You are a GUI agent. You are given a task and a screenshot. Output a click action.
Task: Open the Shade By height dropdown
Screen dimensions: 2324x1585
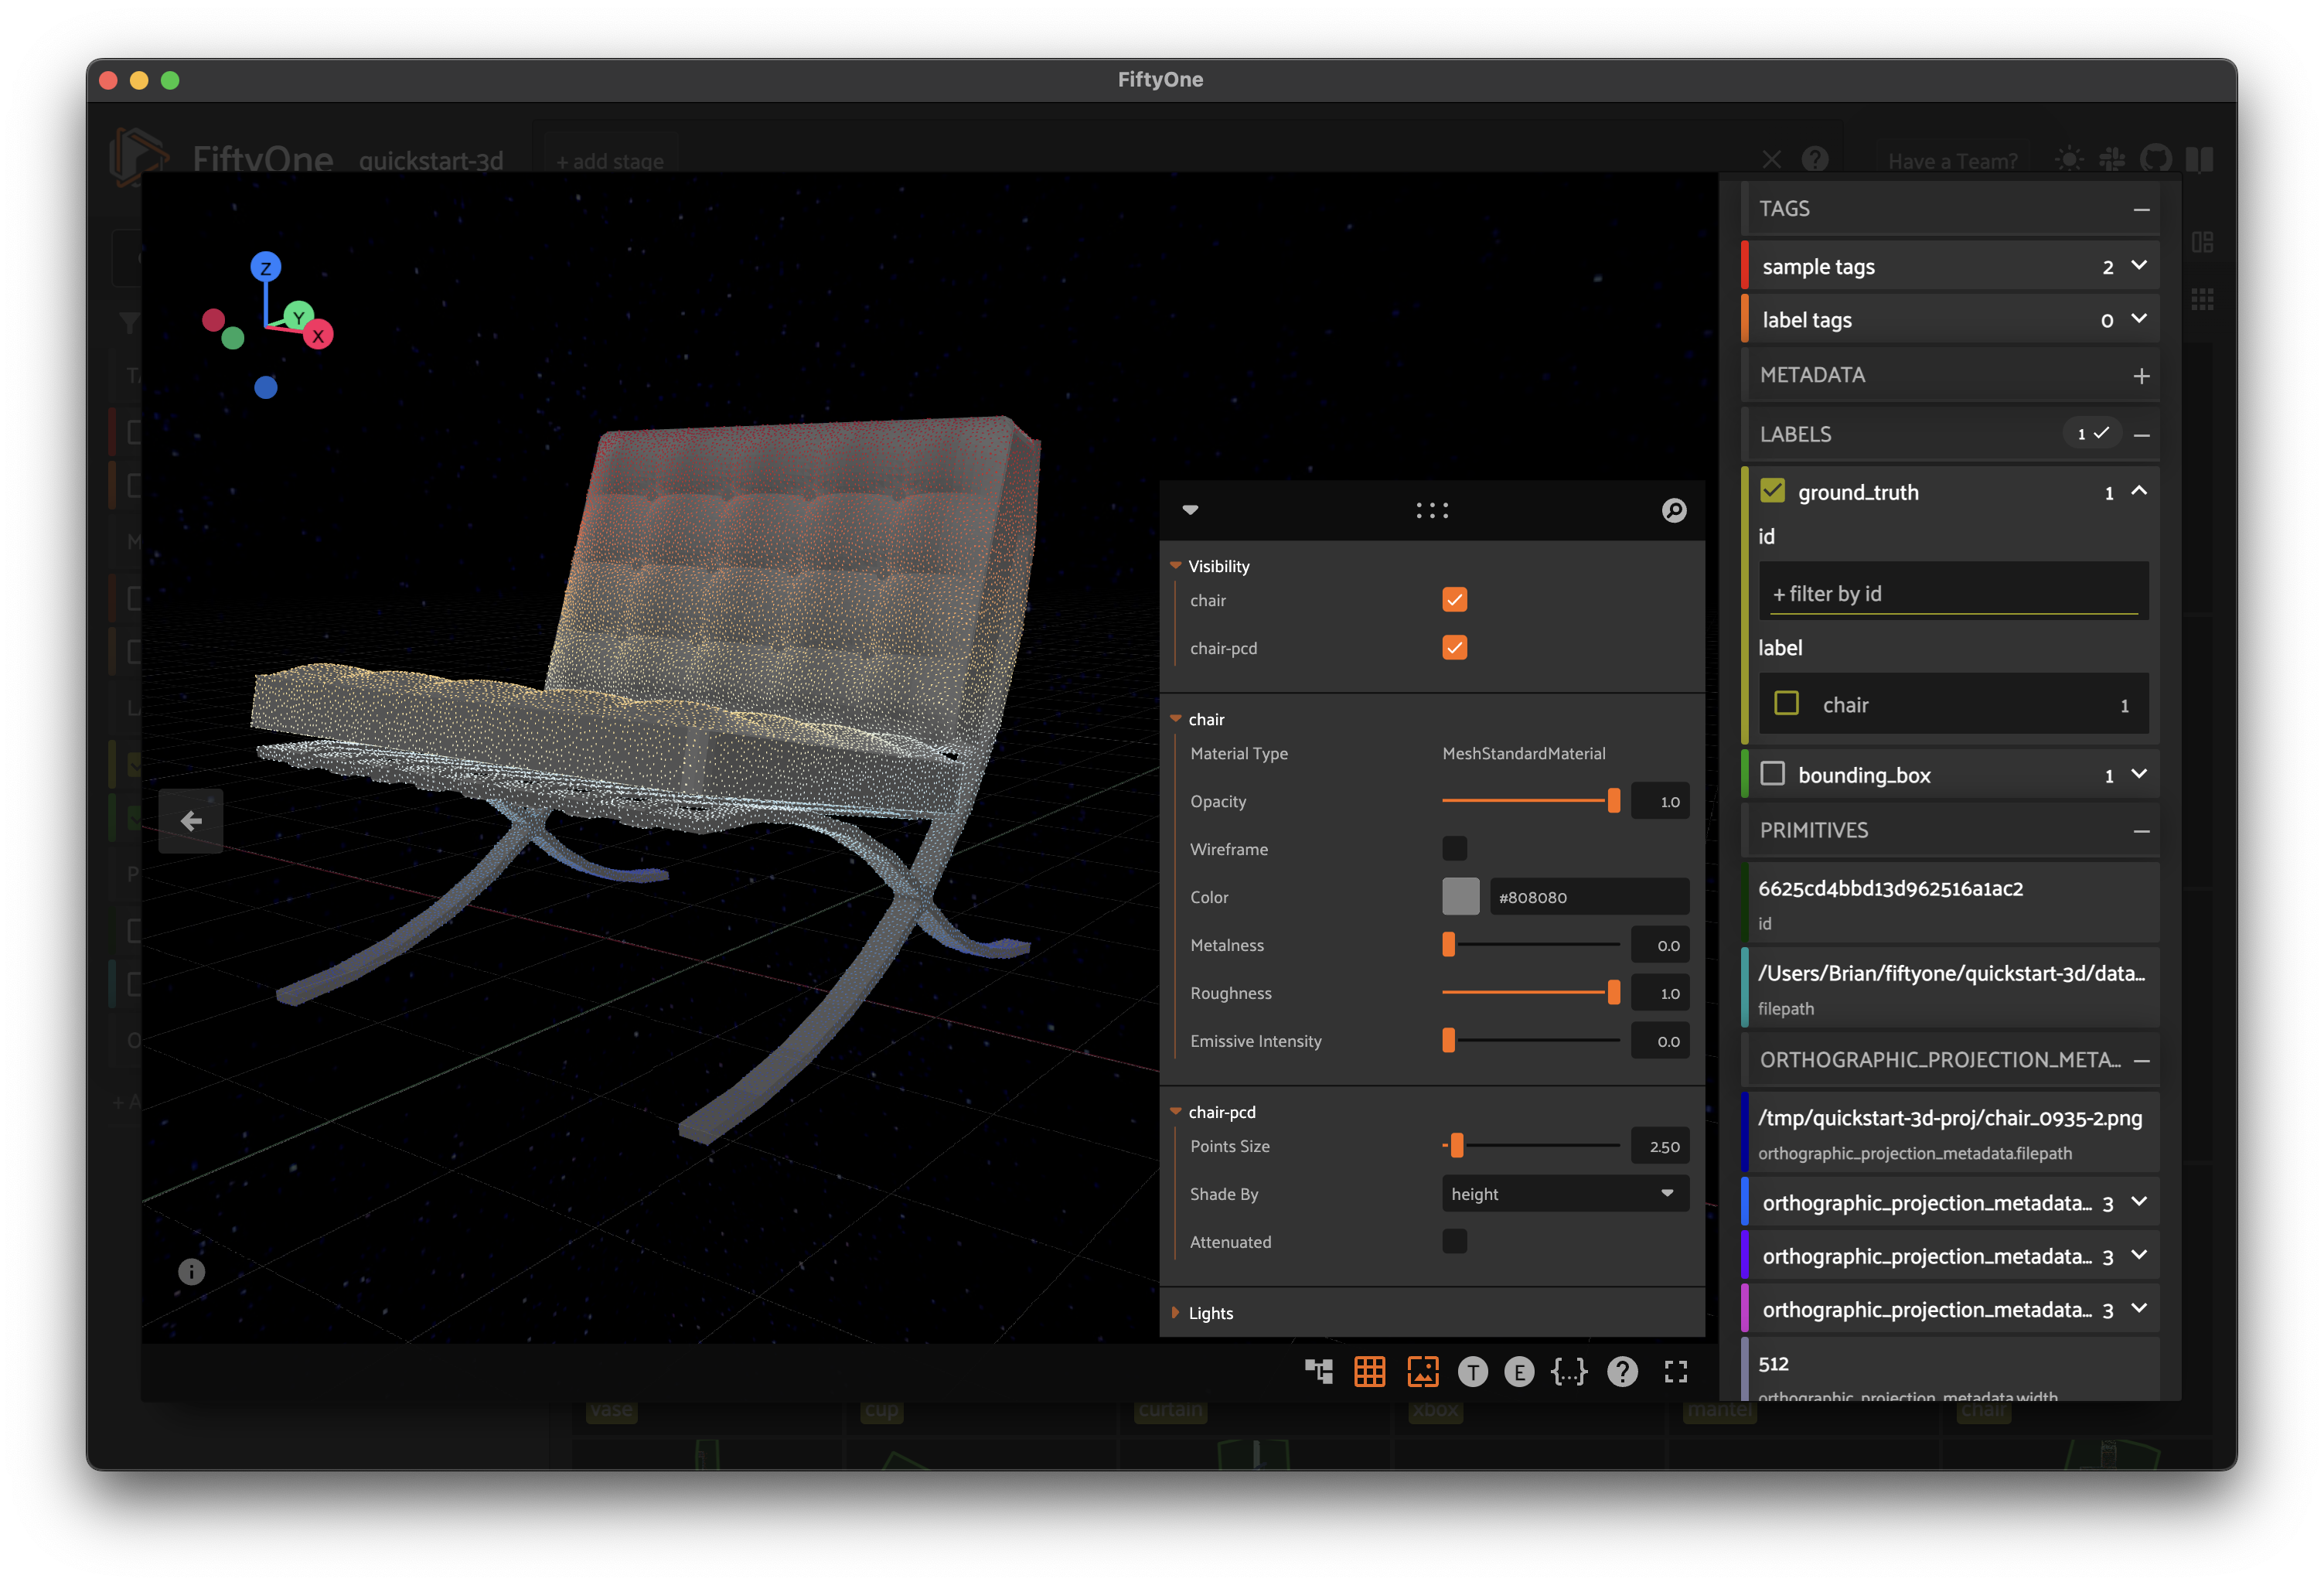[x=1564, y=1194]
